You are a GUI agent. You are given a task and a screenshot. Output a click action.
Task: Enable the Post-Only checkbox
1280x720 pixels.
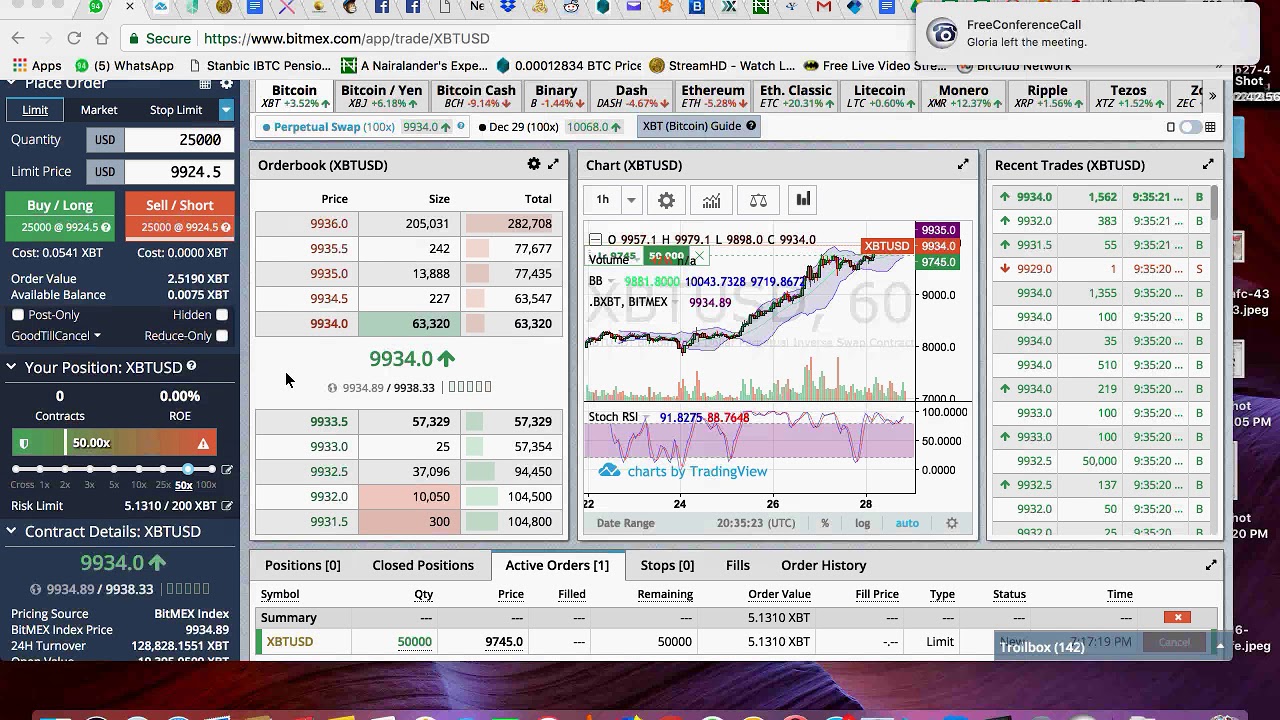tap(18, 315)
